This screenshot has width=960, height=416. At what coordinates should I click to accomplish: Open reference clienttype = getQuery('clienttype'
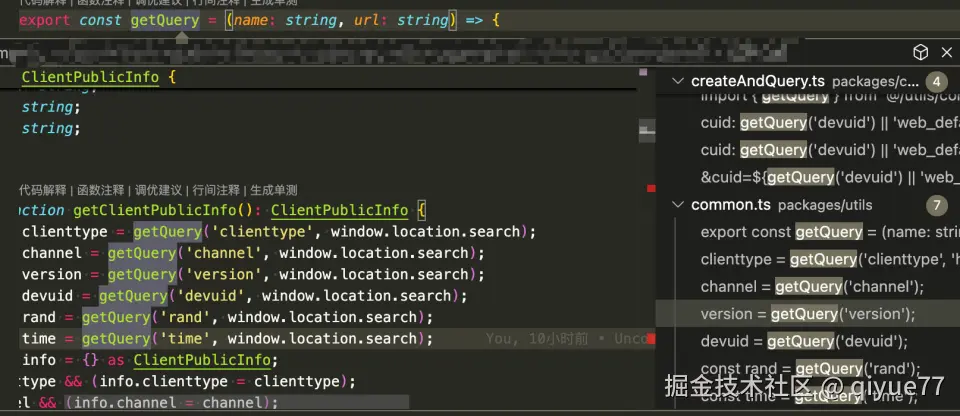tap(830, 259)
